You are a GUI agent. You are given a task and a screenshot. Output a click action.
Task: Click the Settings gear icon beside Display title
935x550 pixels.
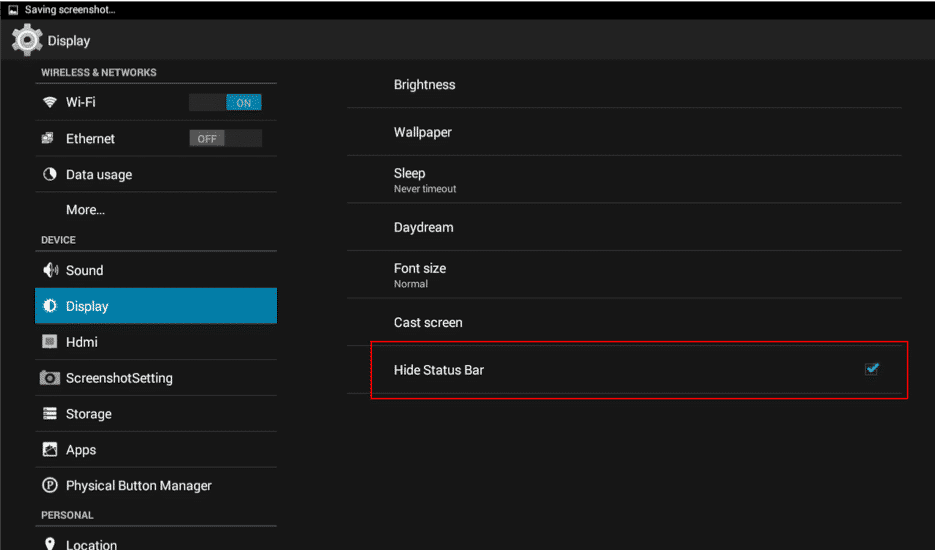[x=27, y=40]
